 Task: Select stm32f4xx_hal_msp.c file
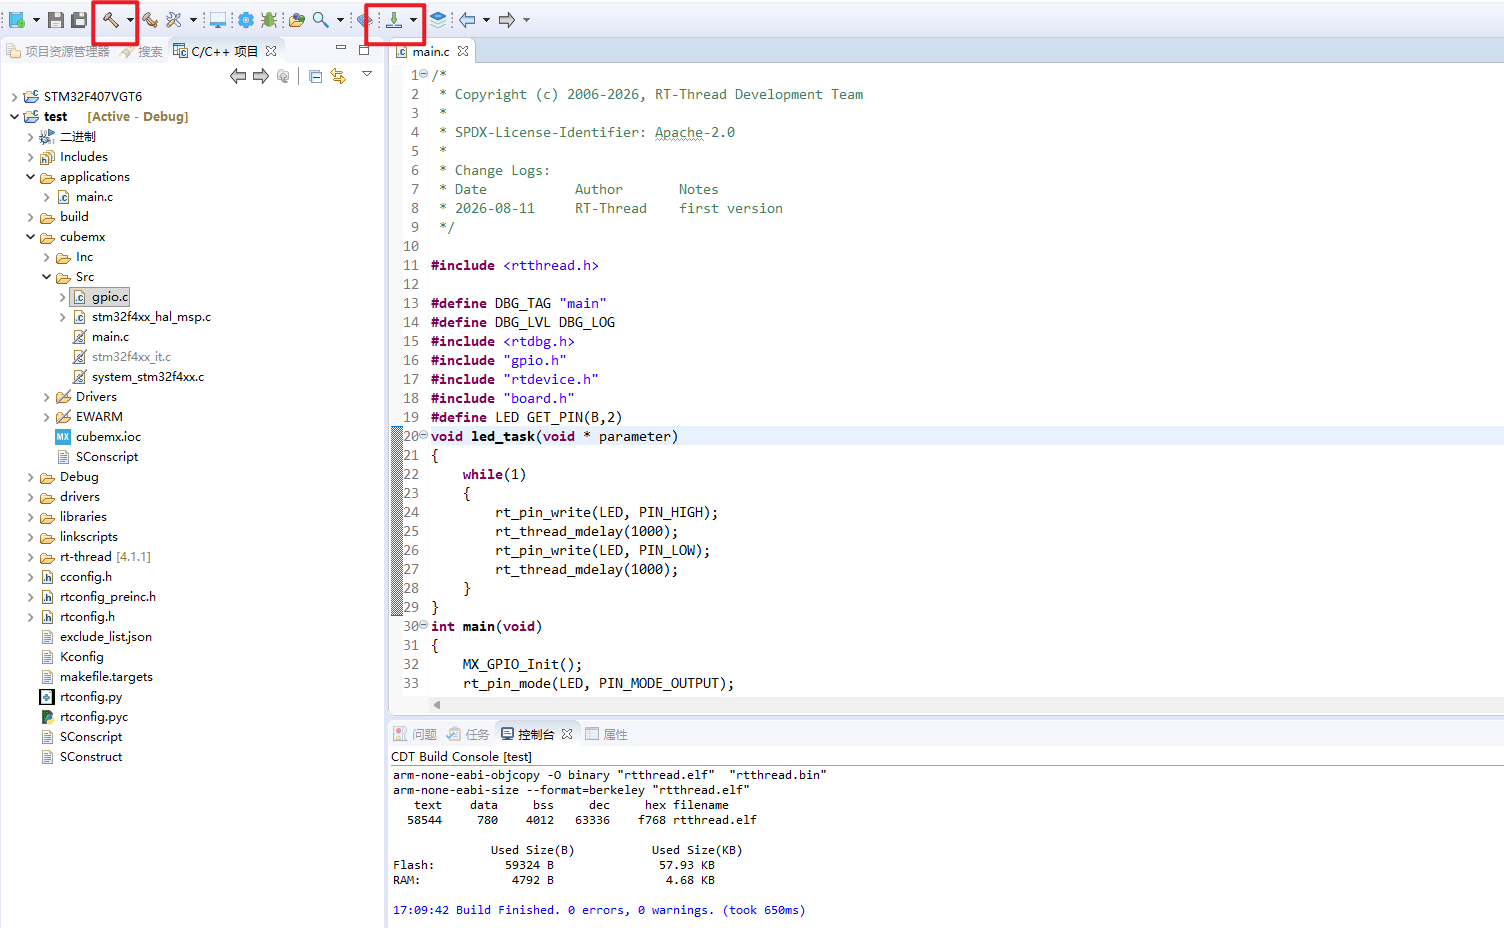pos(151,317)
